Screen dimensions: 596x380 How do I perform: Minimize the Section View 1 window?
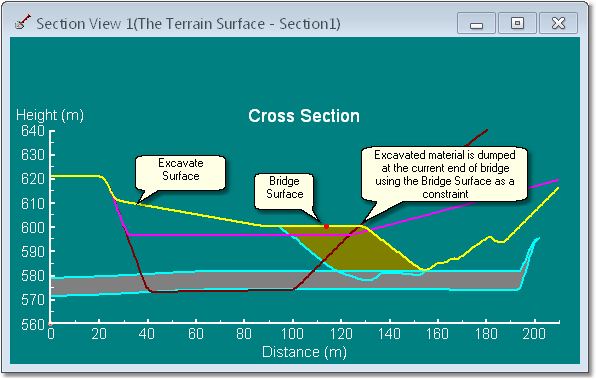[x=476, y=23]
